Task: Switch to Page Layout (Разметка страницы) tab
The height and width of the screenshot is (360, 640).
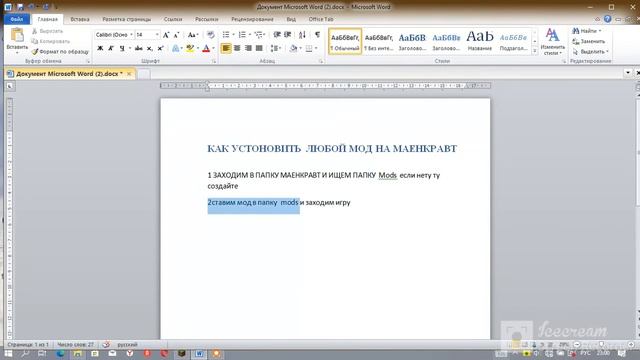Action: (x=126, y=19)
